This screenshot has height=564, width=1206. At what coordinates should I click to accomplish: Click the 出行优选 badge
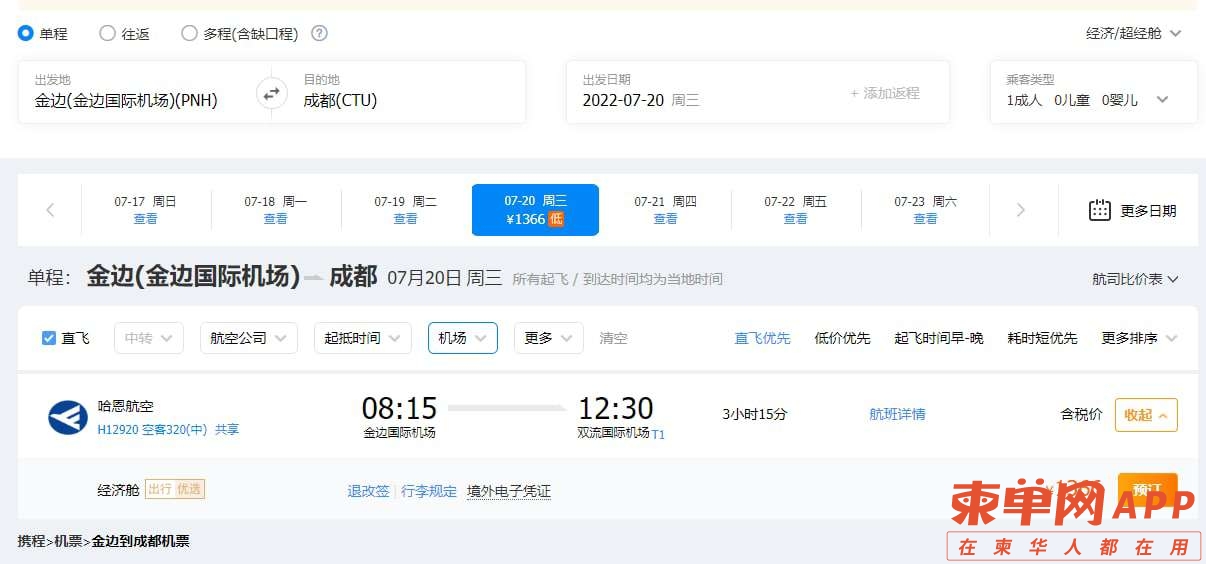[175, 489]
